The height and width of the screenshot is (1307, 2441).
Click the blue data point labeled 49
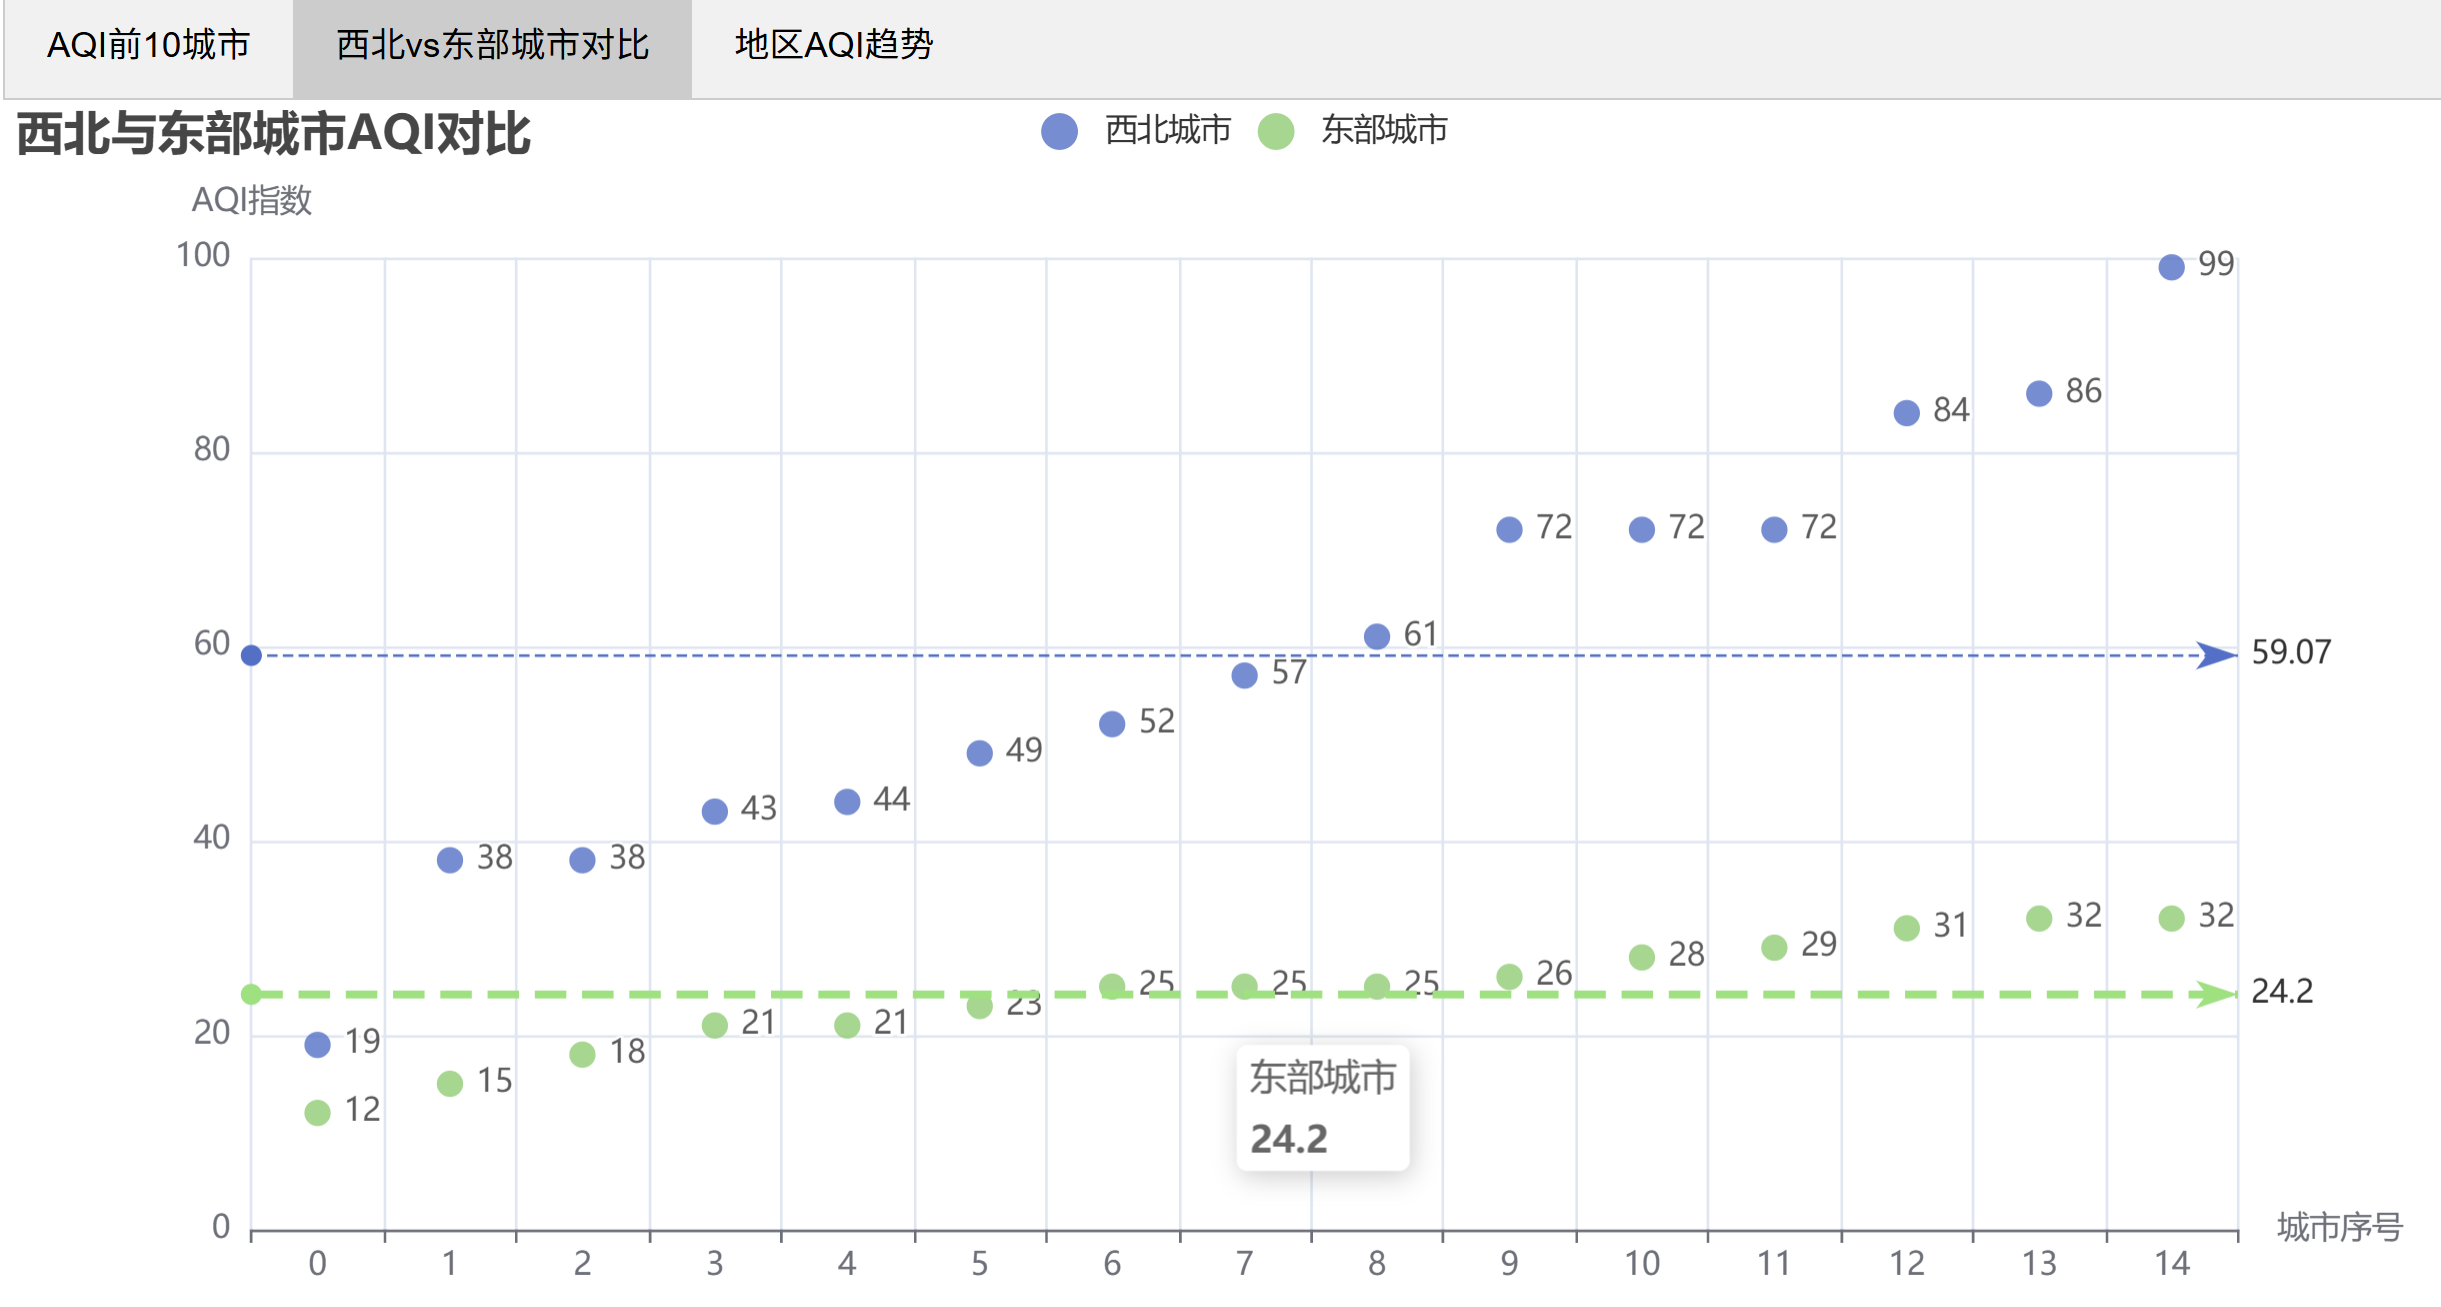(x=980, y=753)
